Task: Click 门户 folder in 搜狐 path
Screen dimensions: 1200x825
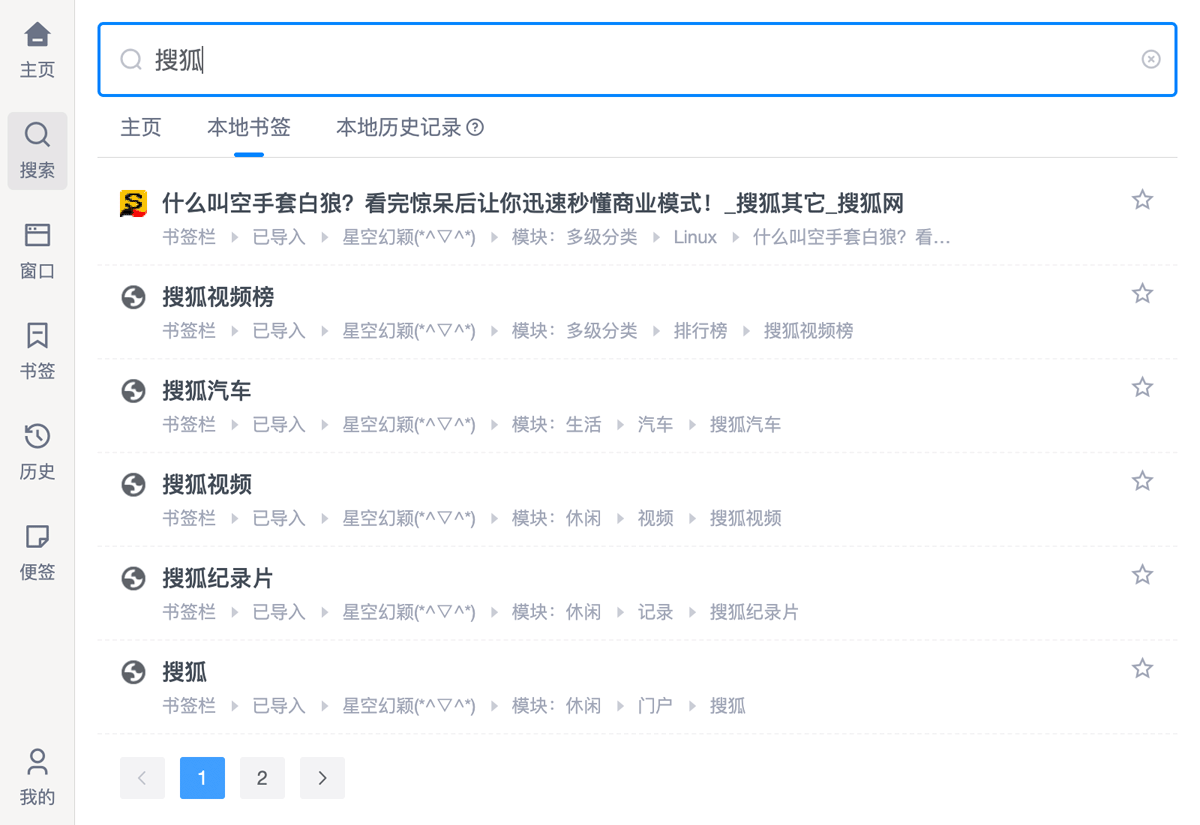Action: (656, 706)
